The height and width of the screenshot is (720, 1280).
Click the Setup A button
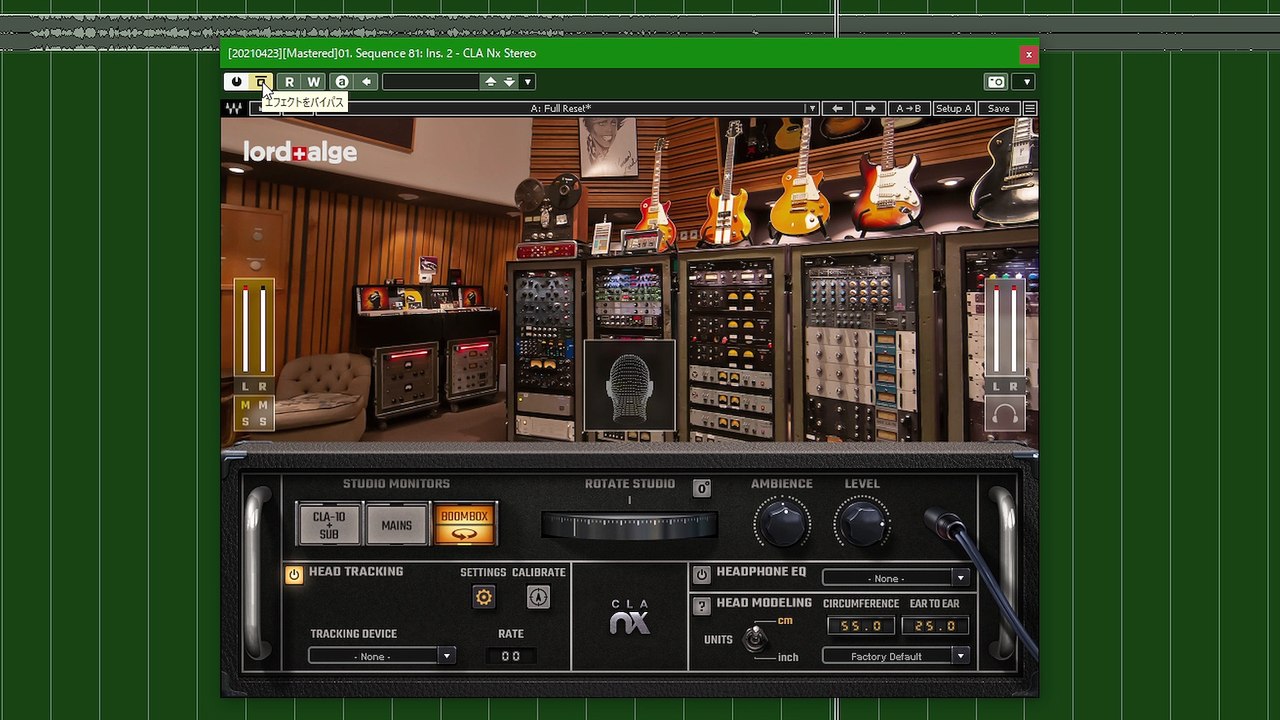pyautogui.click(x=954, y=108)
